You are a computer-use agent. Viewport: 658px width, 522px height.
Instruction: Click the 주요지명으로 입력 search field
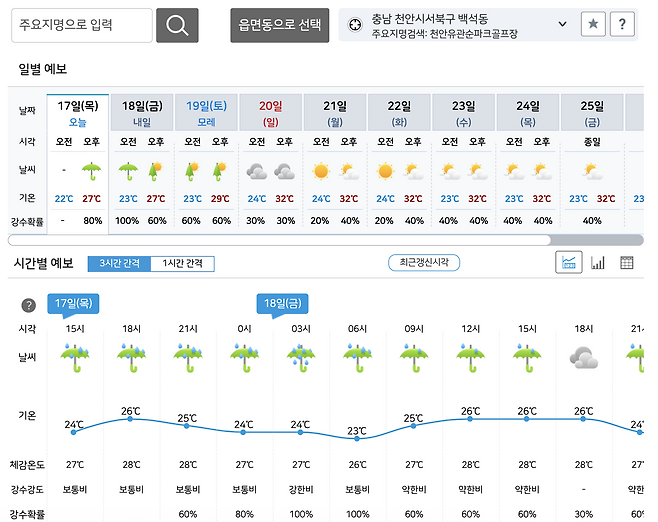click(x=82, y=26)
